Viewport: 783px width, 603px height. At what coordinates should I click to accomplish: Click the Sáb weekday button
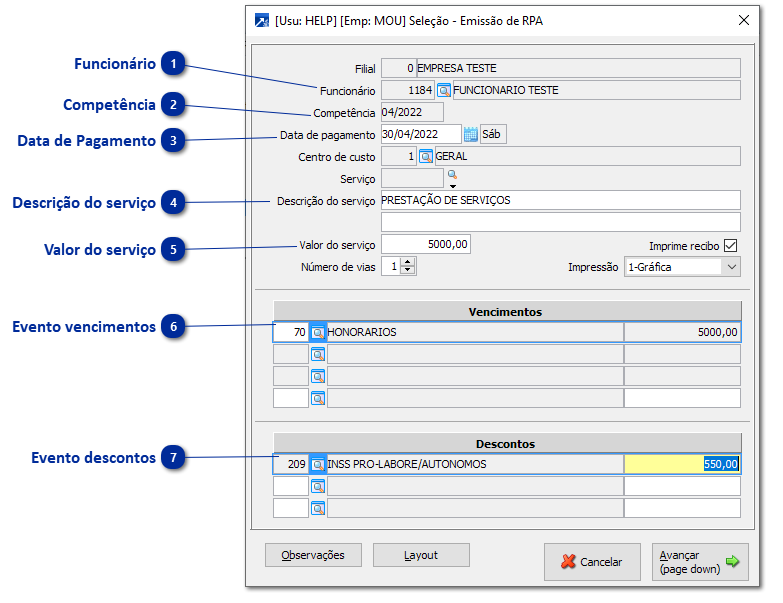point(493,134)
